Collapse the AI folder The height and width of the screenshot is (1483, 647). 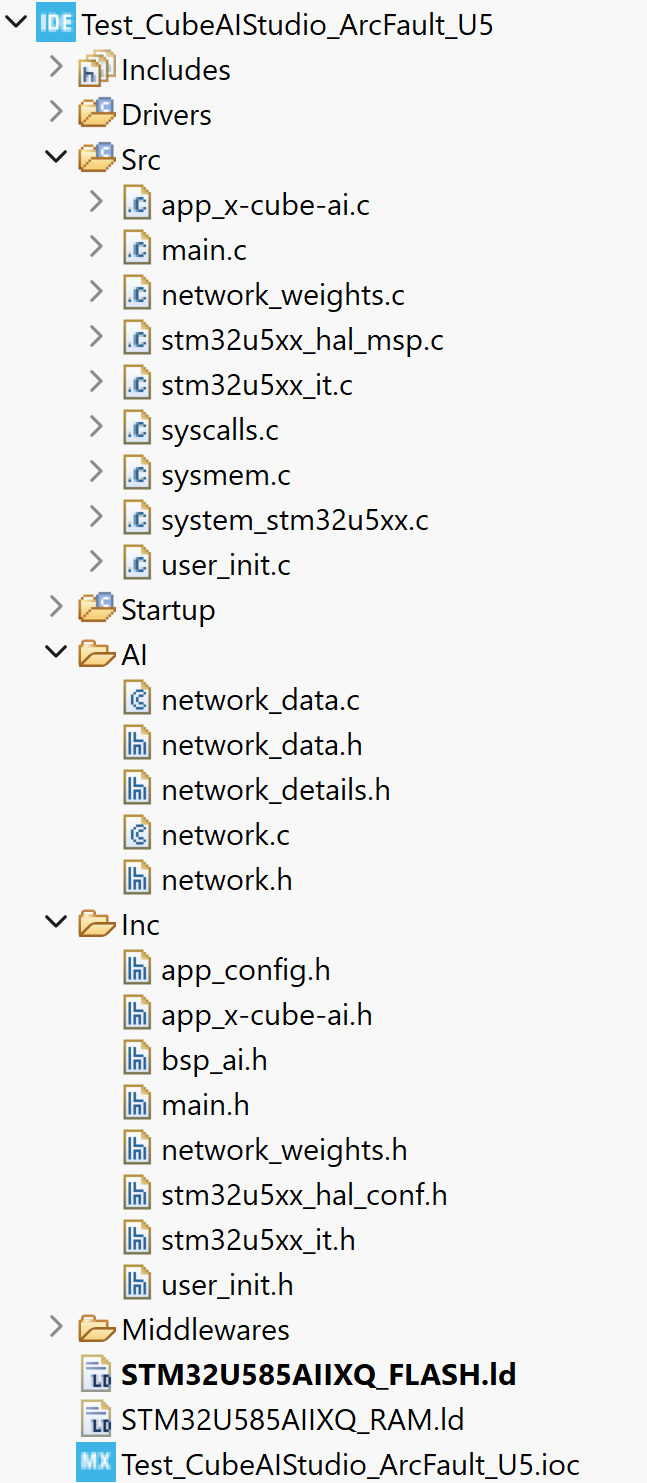click(57, 653)
